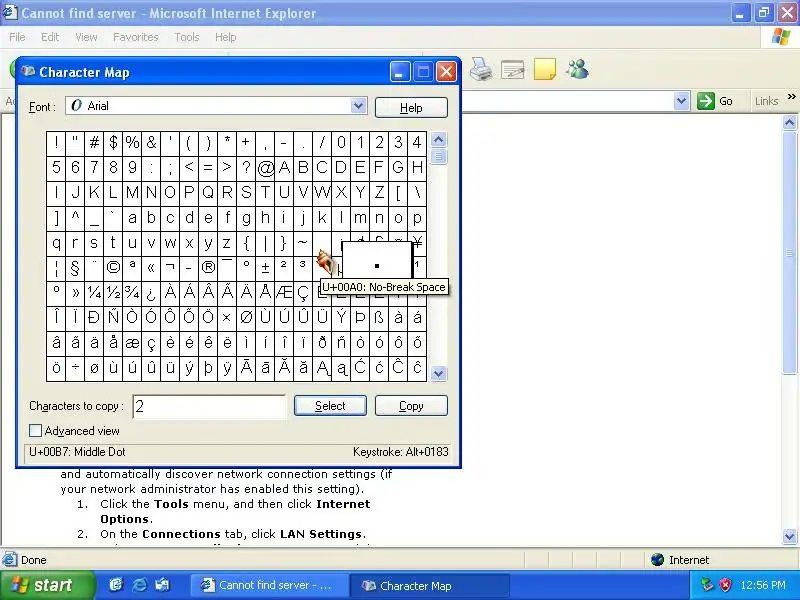Select the ¼ fraction character
800x600 pixels.
click(x=94, y=292)
